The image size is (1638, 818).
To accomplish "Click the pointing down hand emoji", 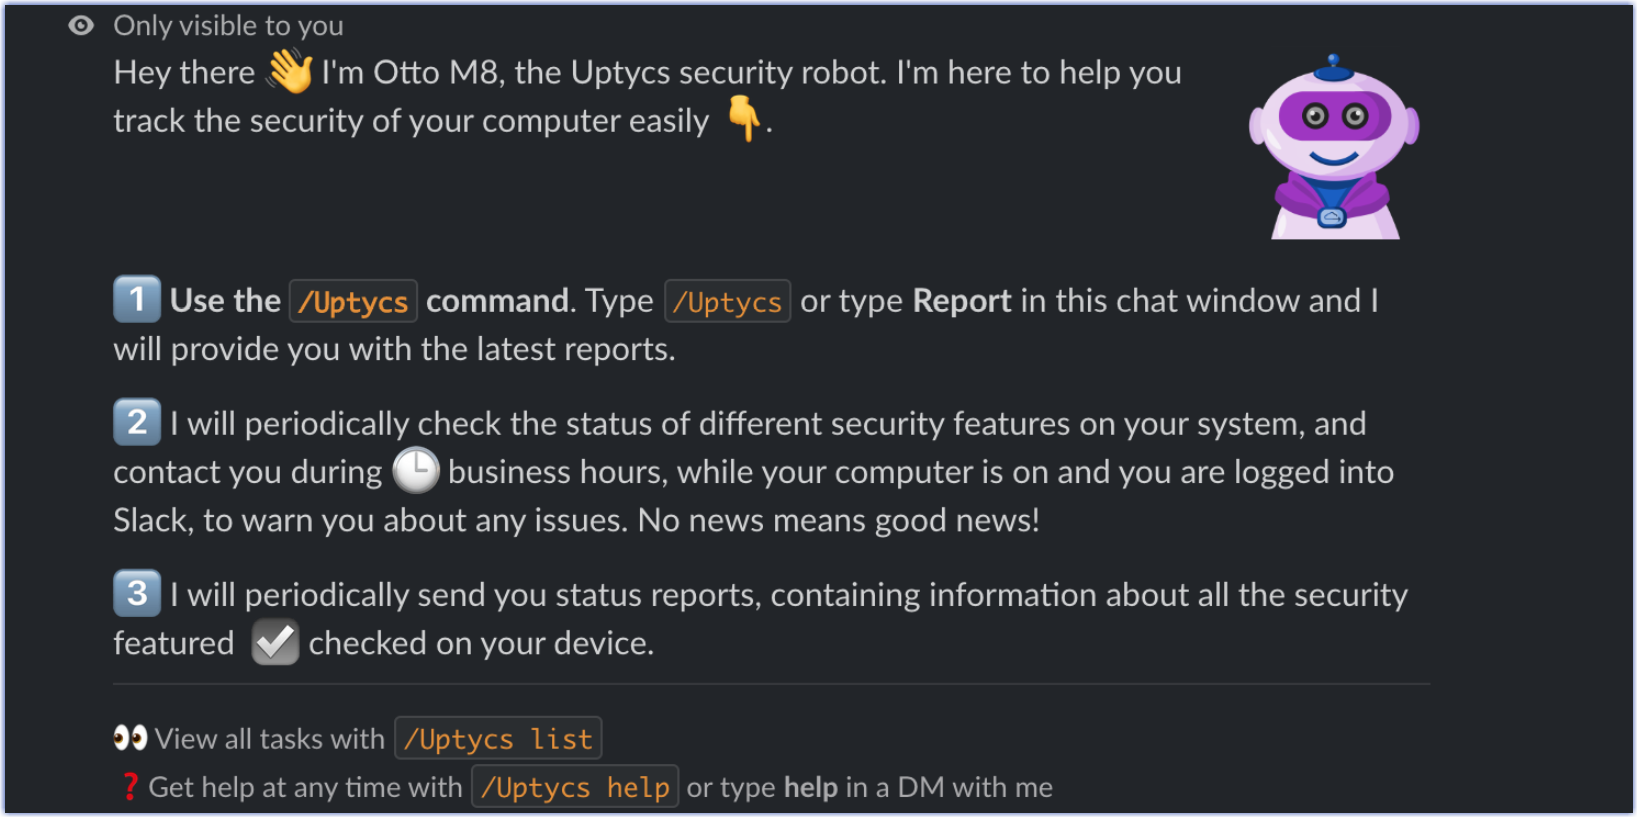I will (743, 119).
